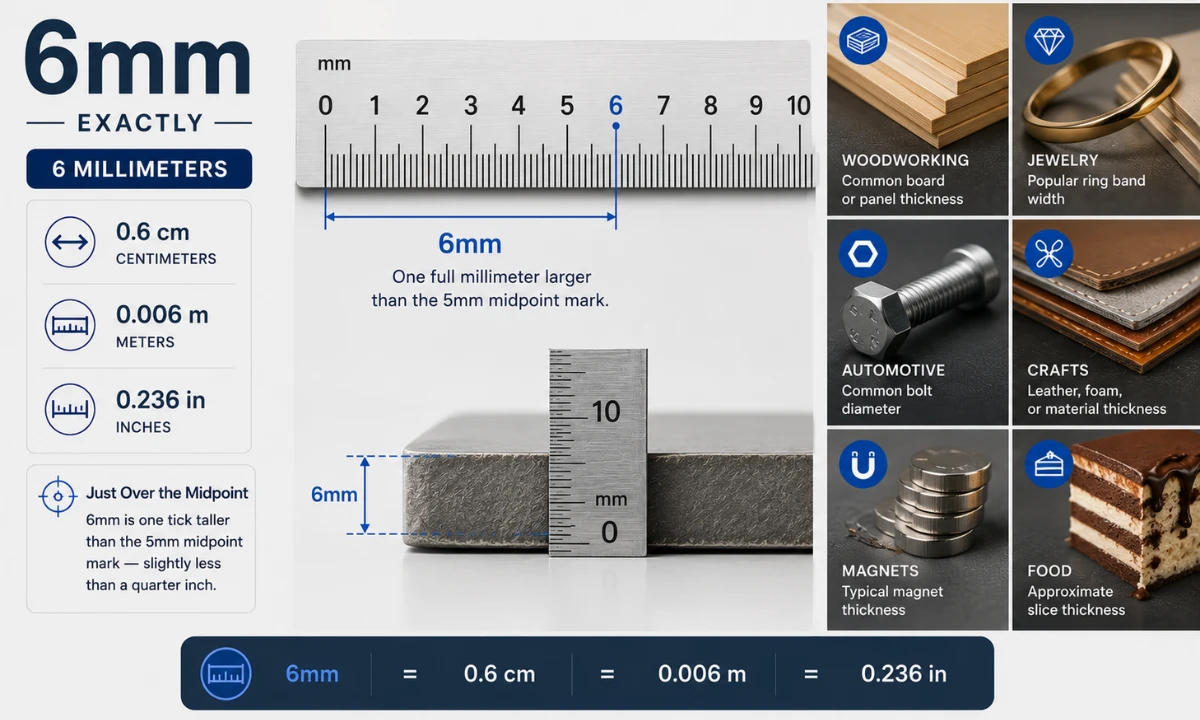Click 6mm in the bottom conversion bar
The height and width of the screenshot is (720, 1200).
pos(312,674)
